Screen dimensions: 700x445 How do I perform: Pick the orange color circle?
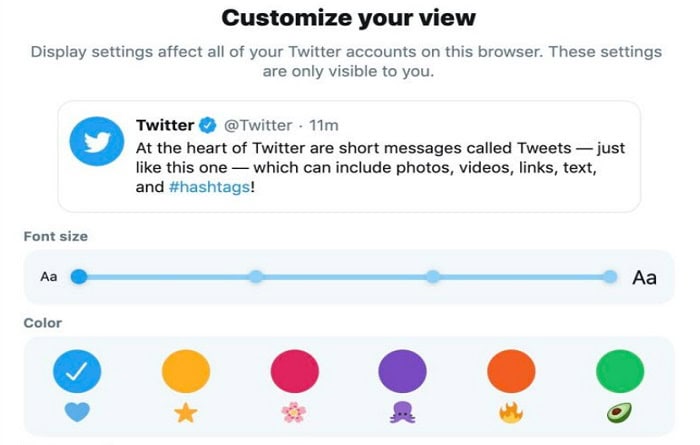tap(511, 371)
